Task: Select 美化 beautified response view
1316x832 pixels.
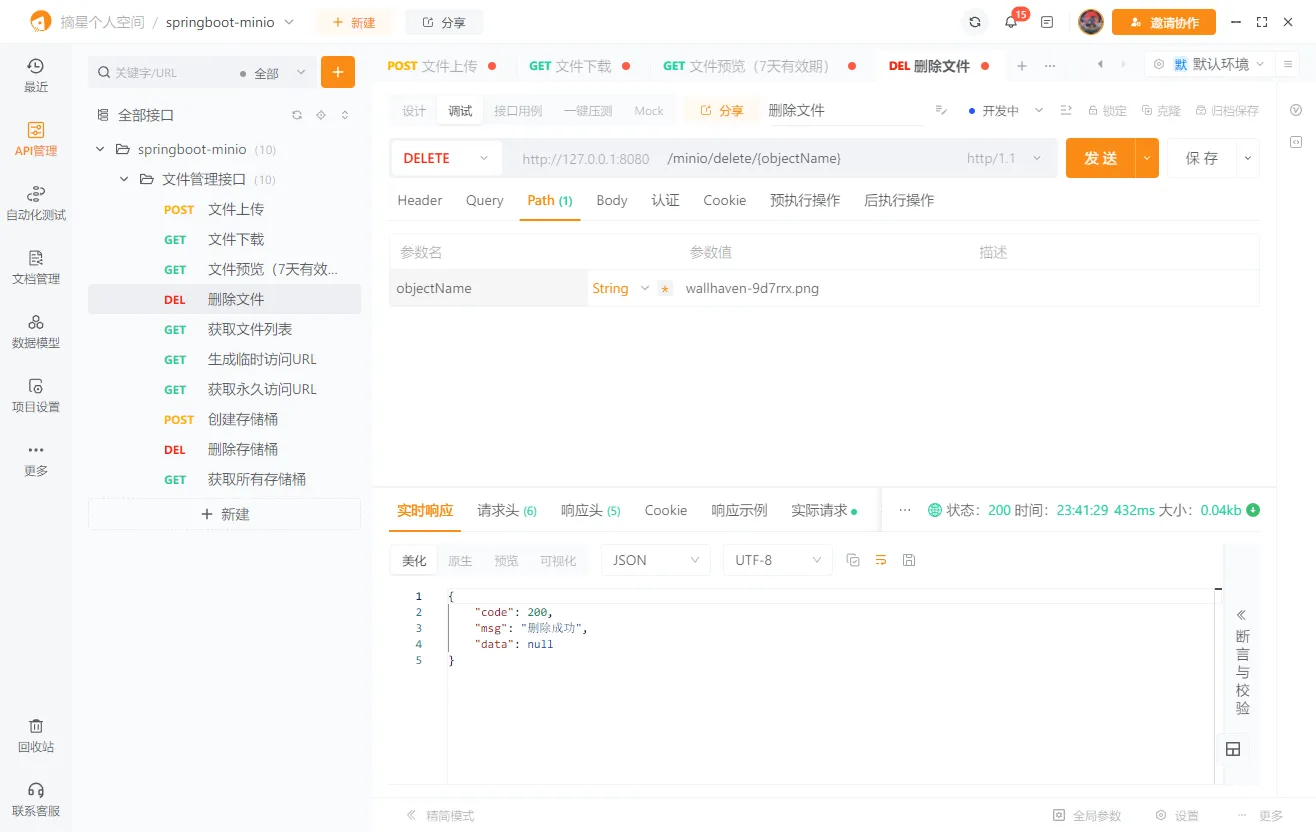Action: [414, 561]
